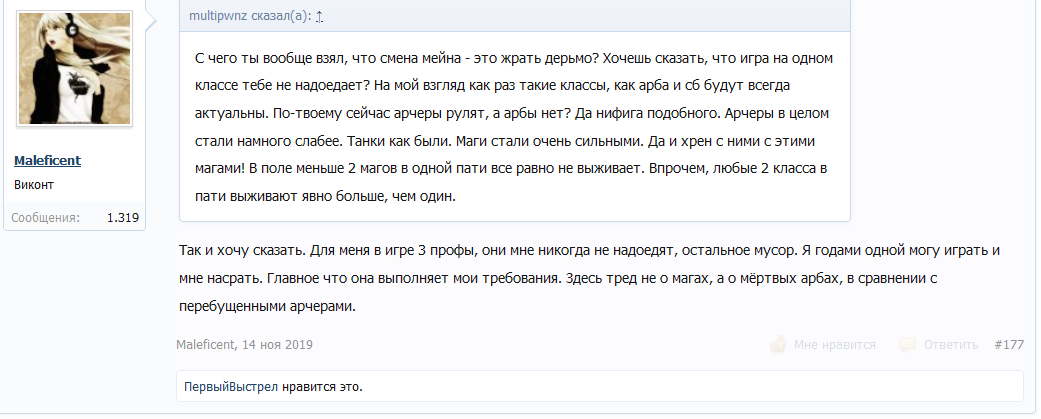Click "Ответить" reply link

[951, 345]
